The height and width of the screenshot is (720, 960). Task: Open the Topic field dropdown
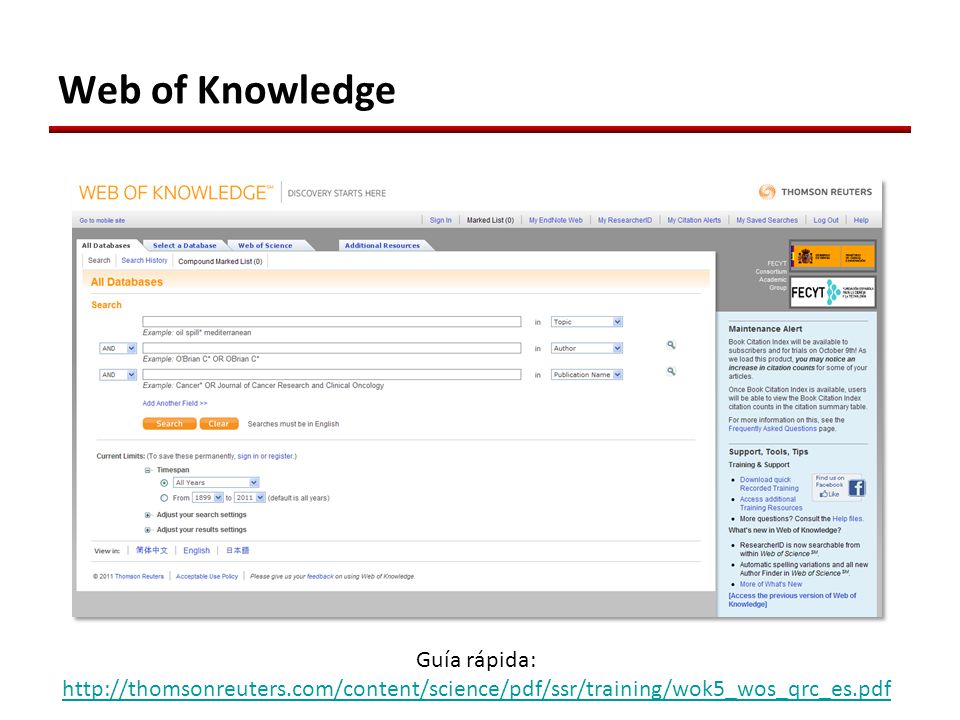(x=587, y=322)
